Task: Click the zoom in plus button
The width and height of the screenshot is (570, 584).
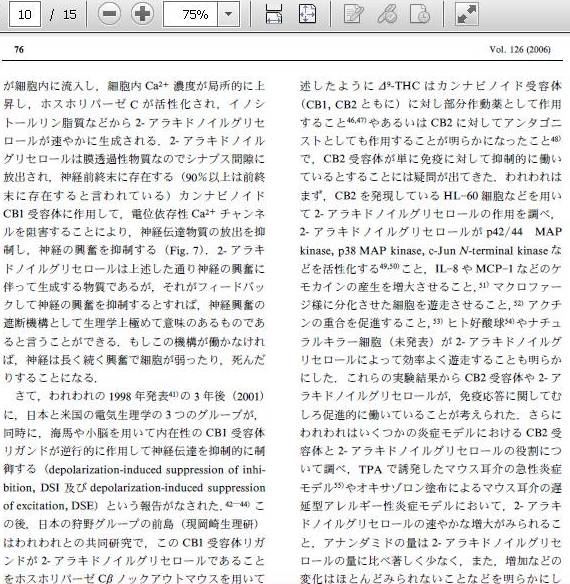Action: (142, 14)
